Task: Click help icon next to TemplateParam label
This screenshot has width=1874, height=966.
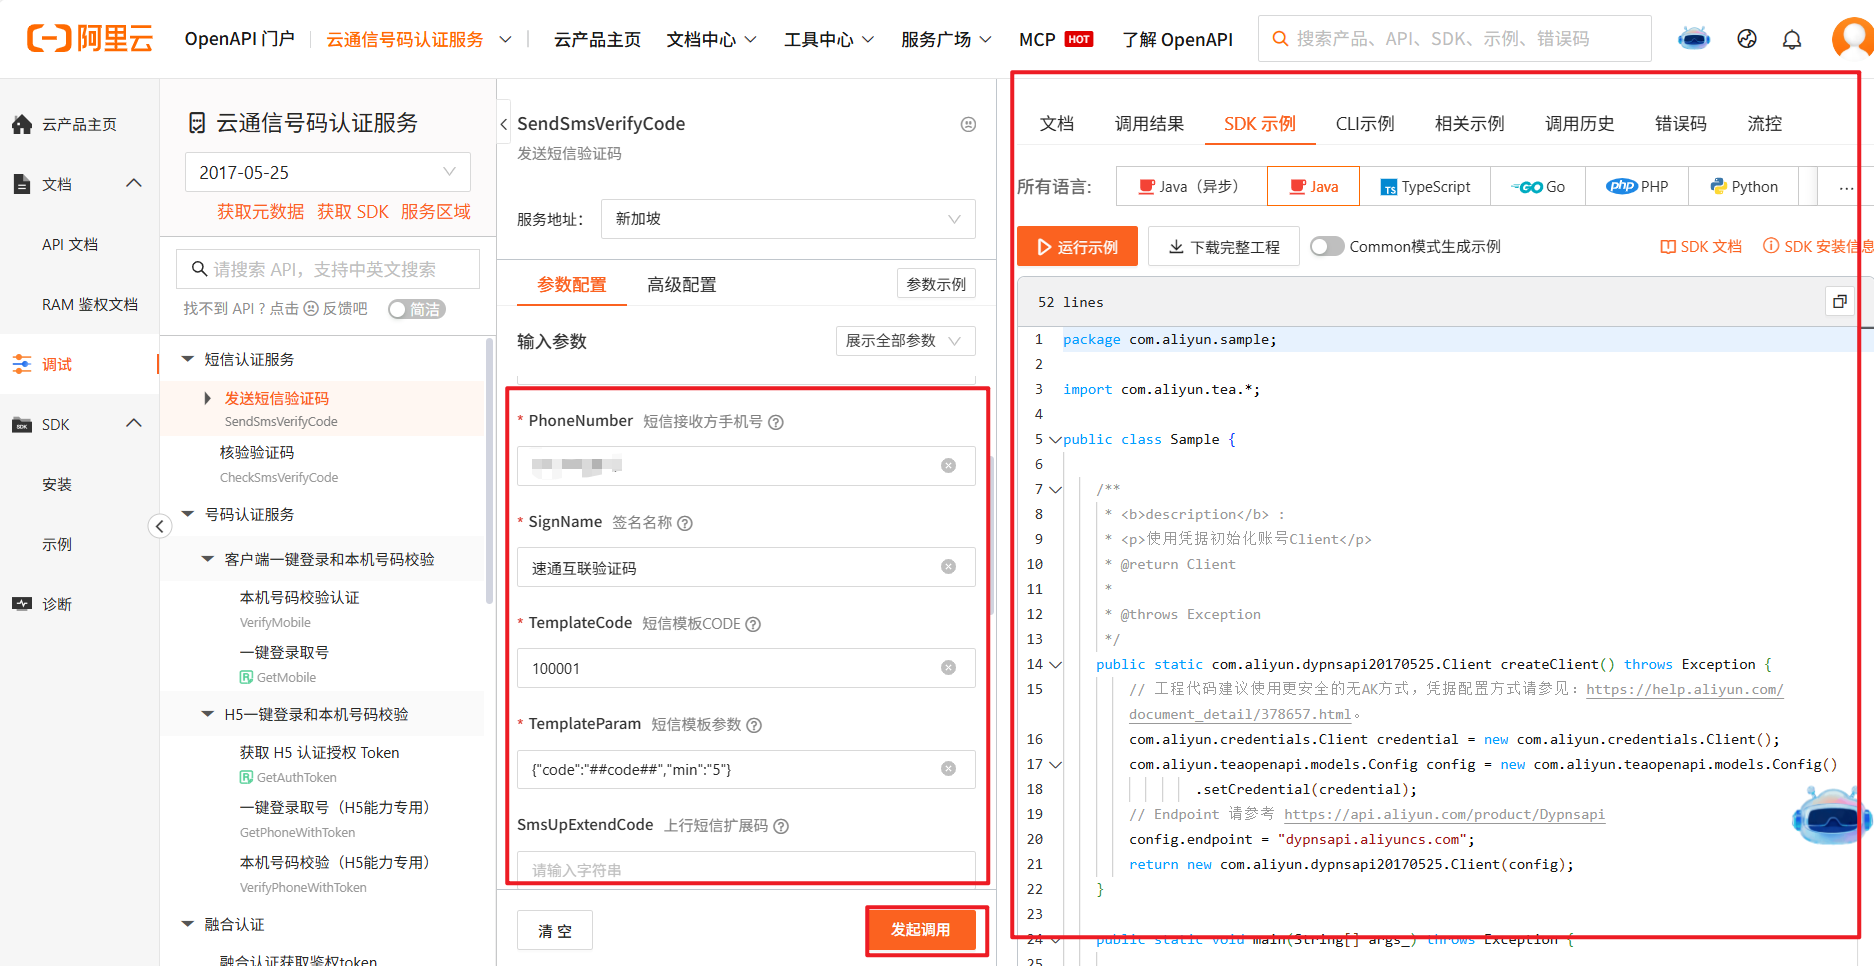Action: 754,725
